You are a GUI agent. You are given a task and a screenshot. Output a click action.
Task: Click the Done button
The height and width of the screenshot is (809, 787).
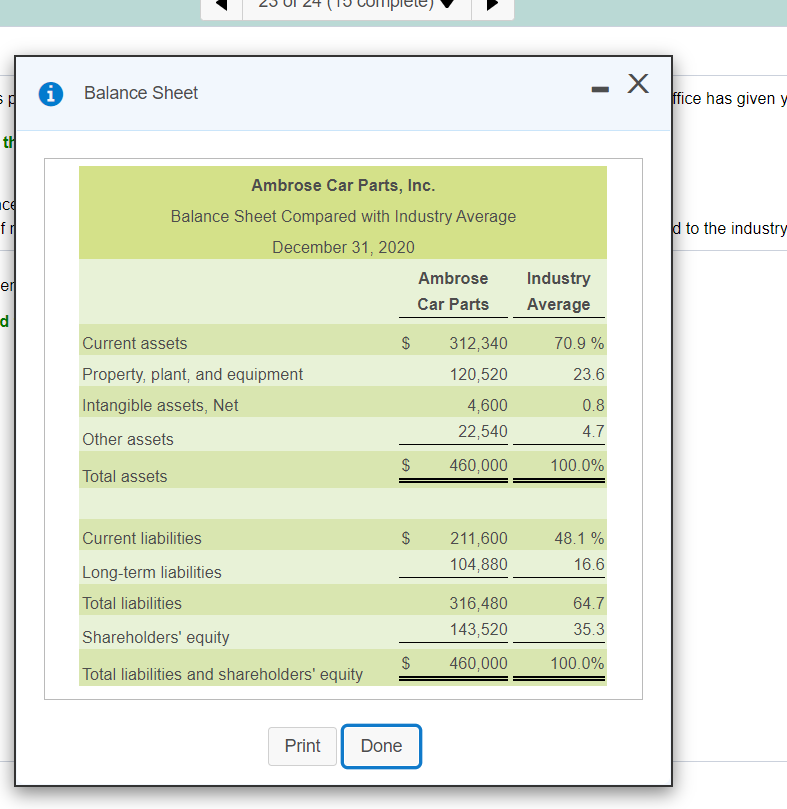coord(381,746)
